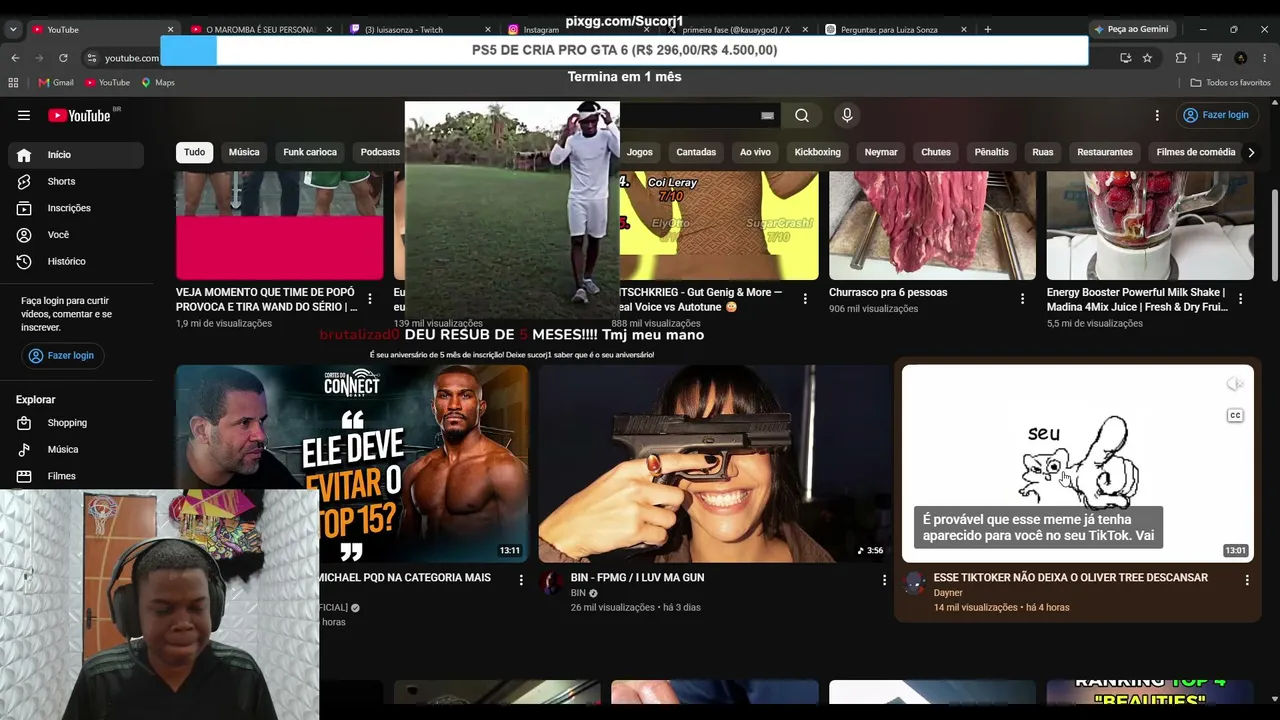Select the Ao vivo filter chip
Viewport: 1280px width, 720px height.
[x=755, y=152]
